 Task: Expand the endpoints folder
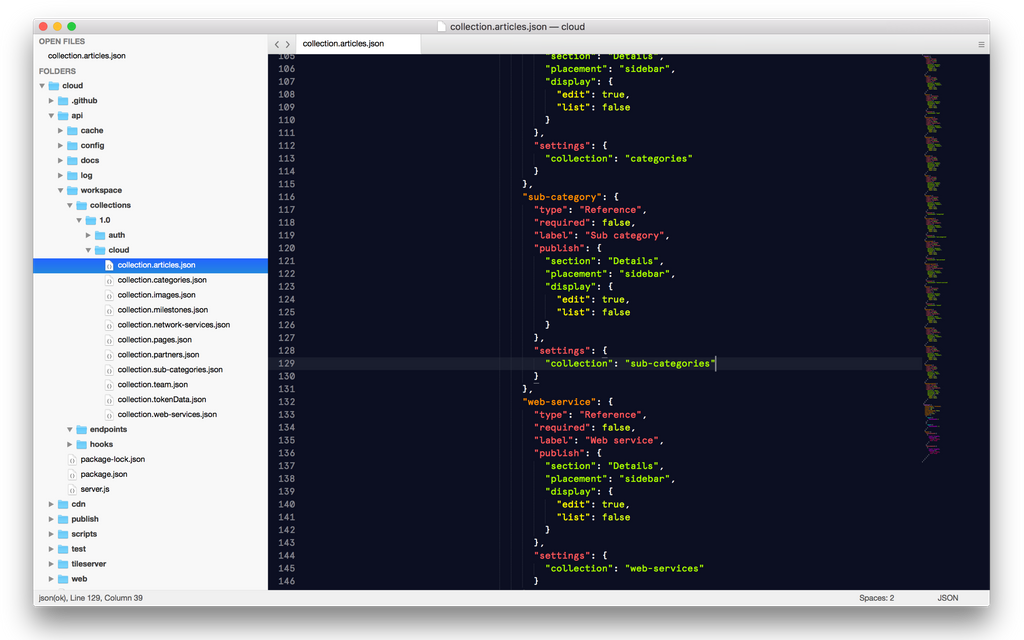coord(68,429)
